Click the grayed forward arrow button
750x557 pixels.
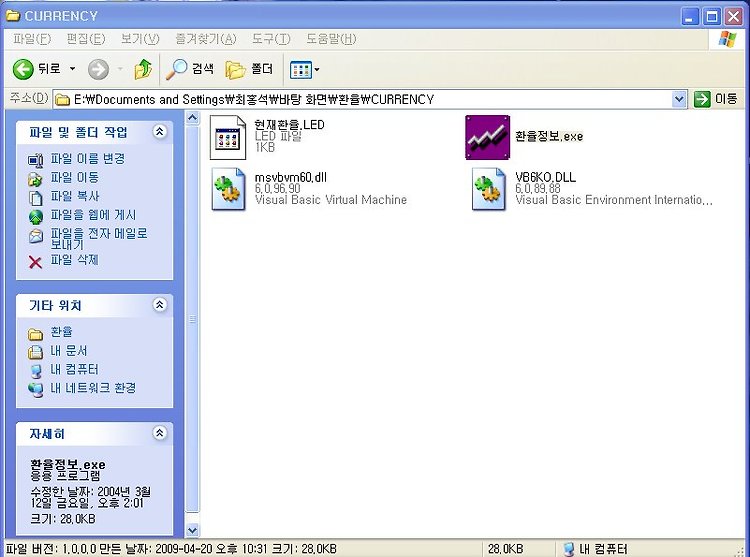tap(99, 69)
